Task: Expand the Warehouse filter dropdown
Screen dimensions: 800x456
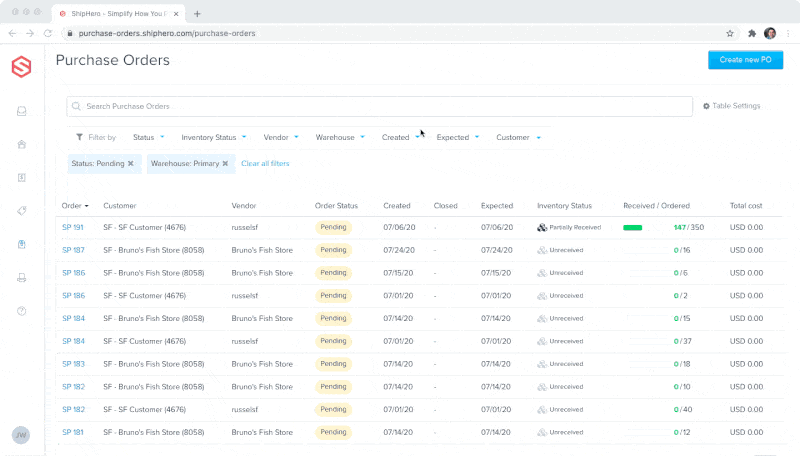Action: coord(340,137)
